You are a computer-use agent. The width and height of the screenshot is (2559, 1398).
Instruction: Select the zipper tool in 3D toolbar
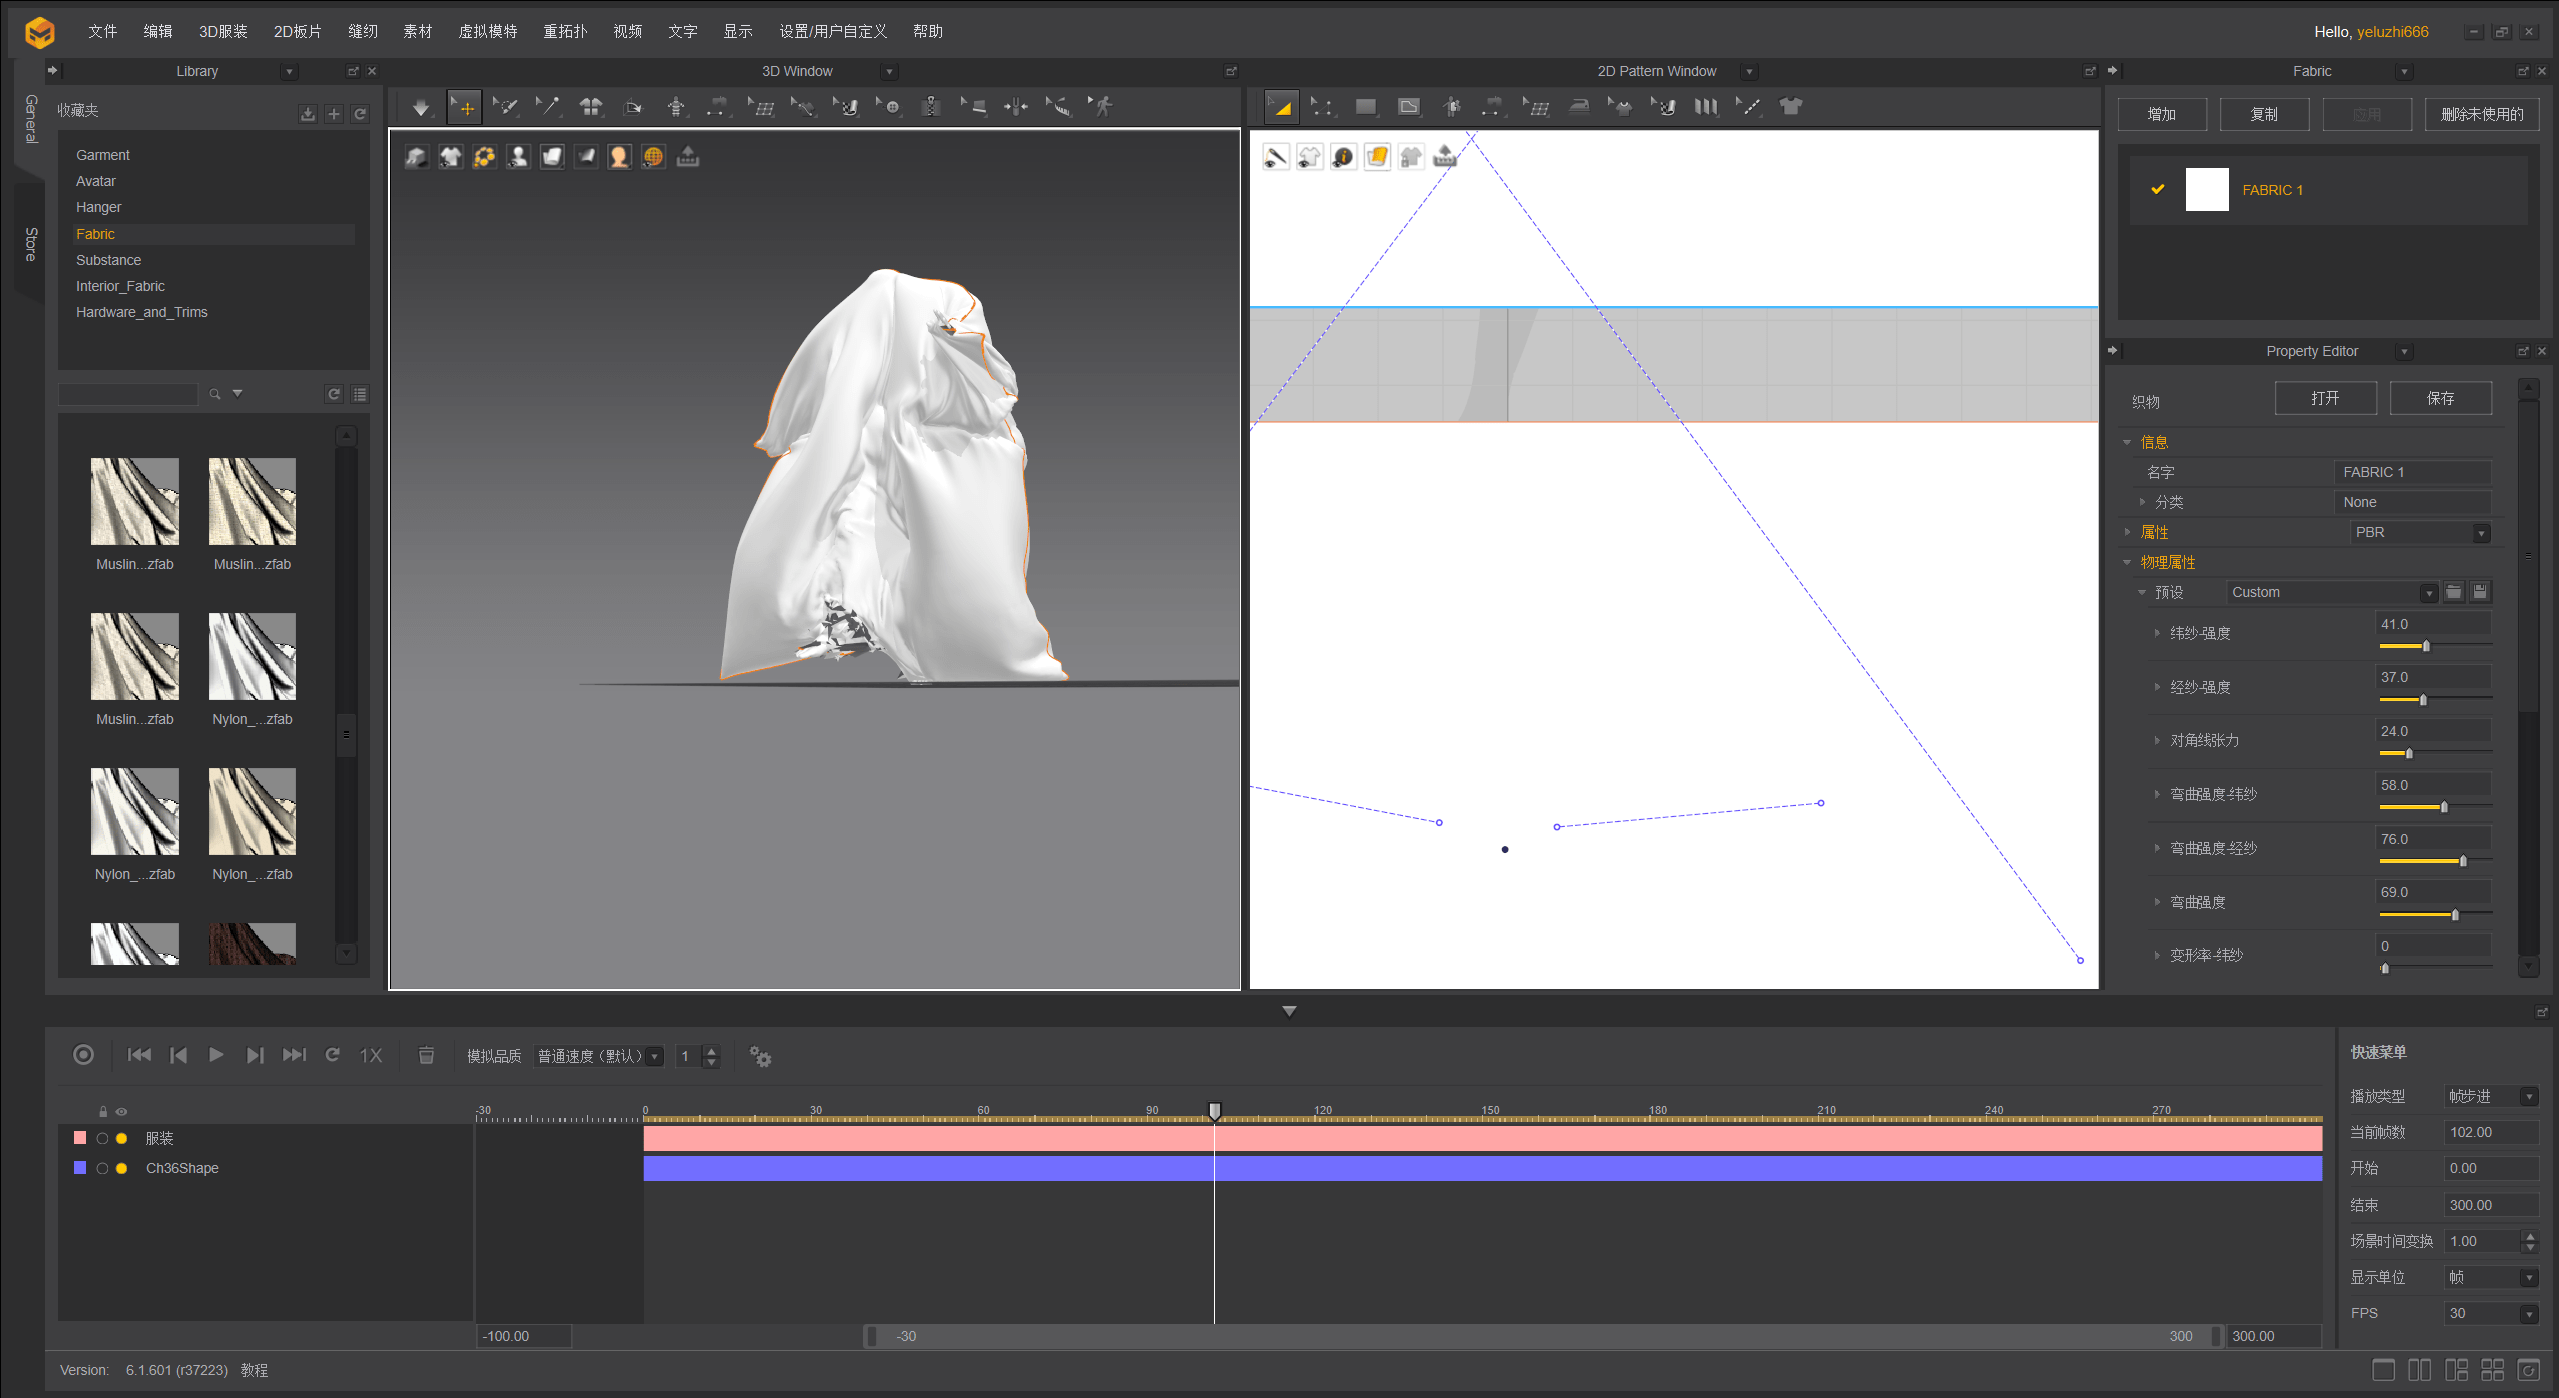click(x=931, y=107)
